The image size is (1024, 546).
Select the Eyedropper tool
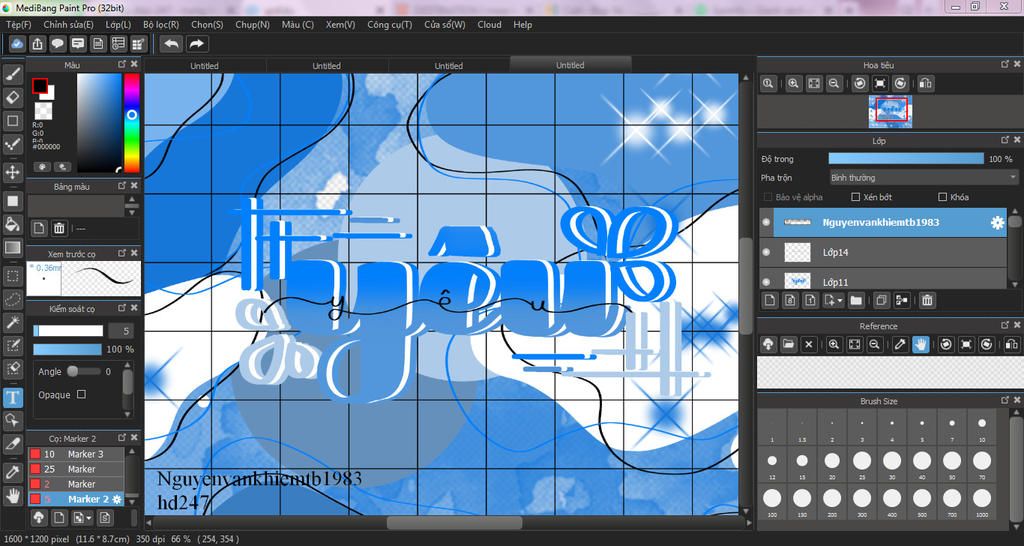click(x=12, y=472)
